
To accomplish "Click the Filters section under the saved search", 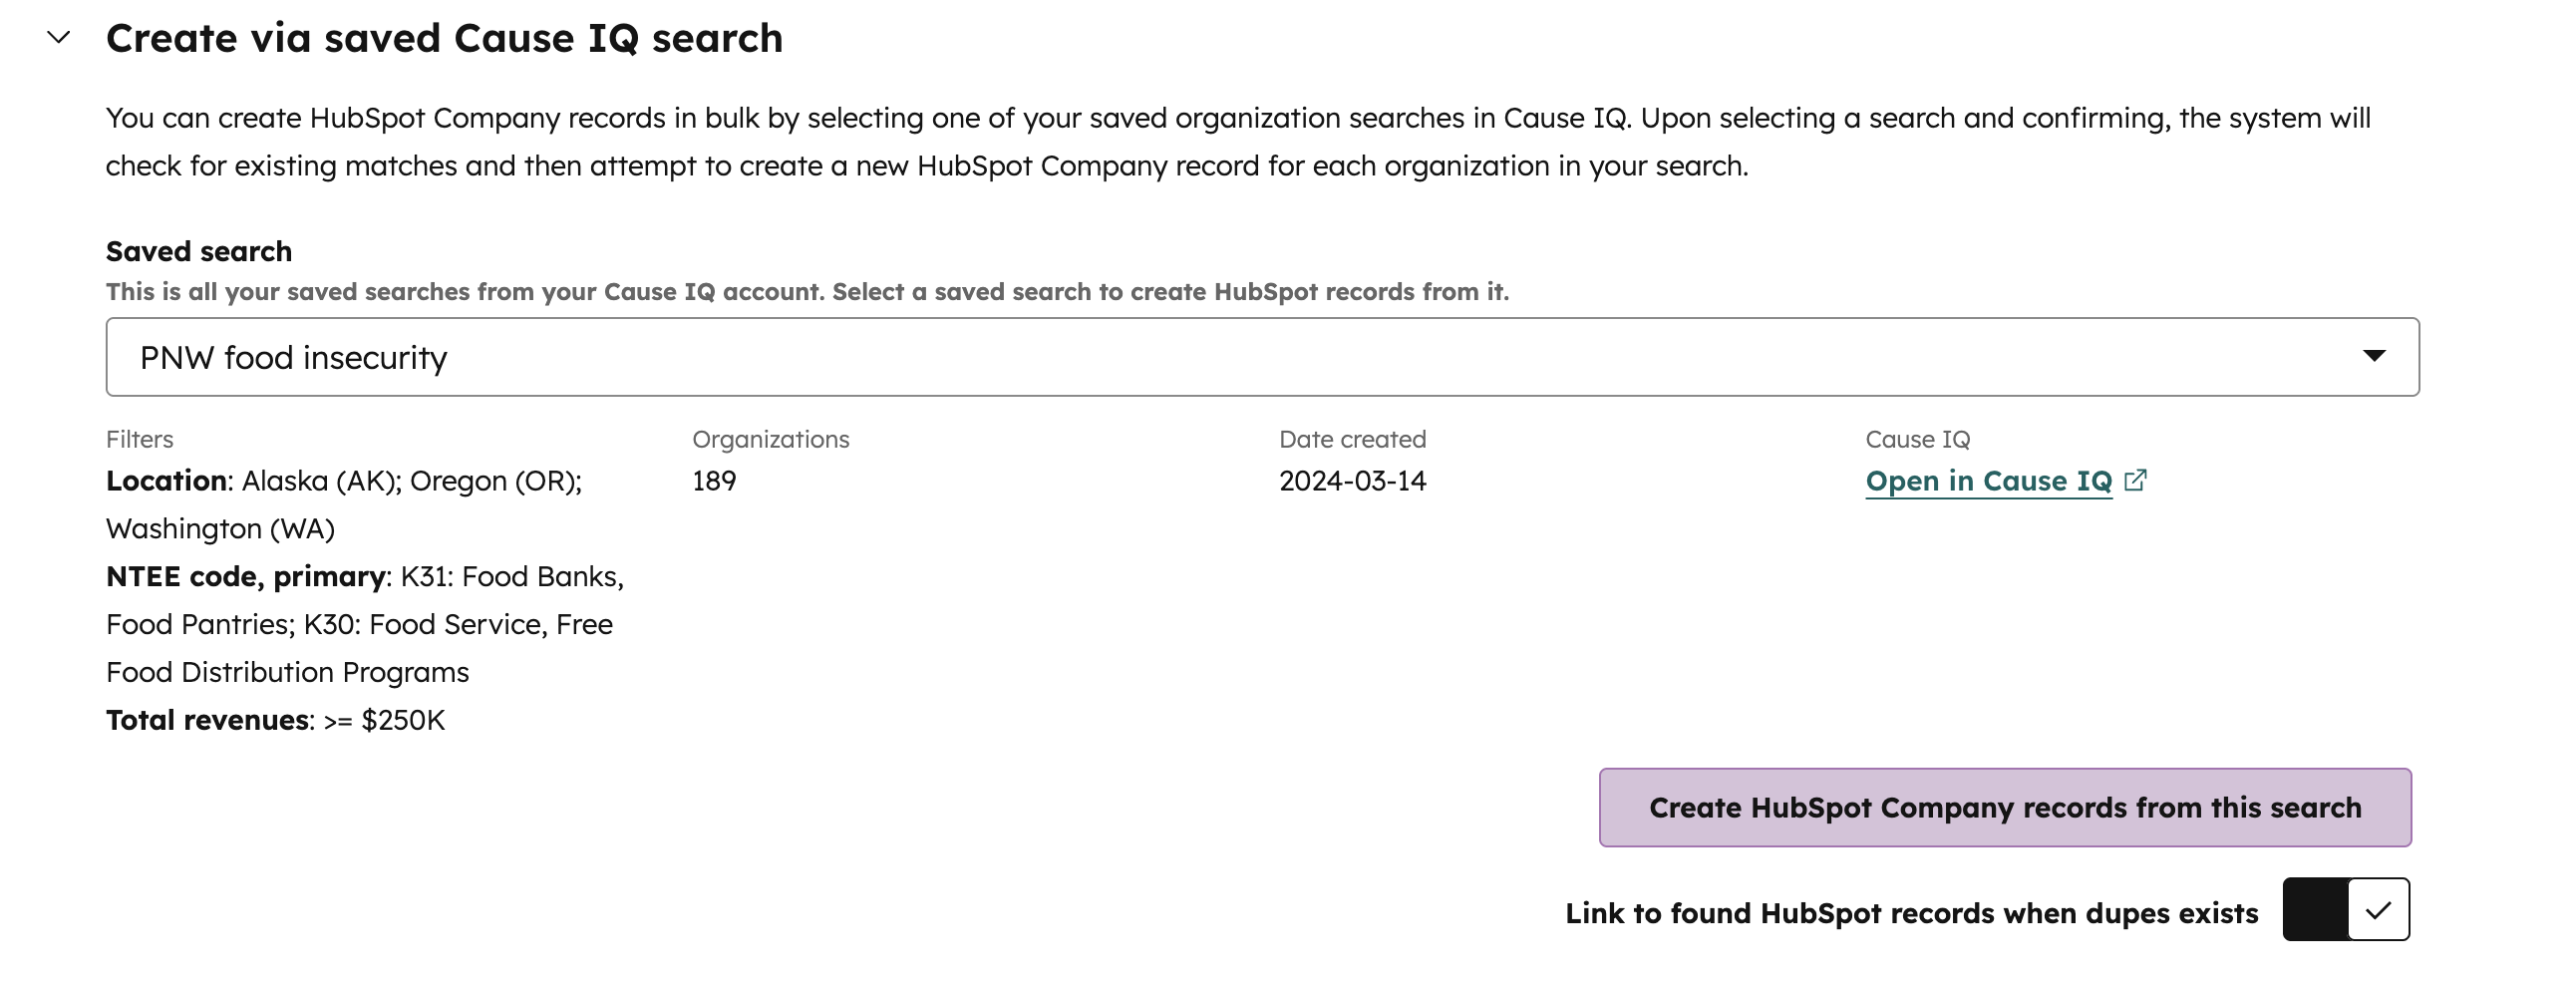I will pyautogui.click(x=139, y=438).
